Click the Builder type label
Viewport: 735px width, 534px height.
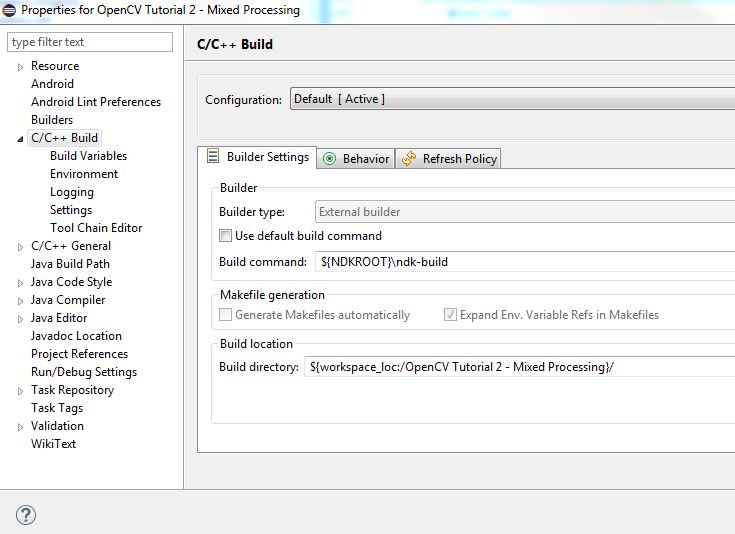pyautogui.click(x=252, y=212)
